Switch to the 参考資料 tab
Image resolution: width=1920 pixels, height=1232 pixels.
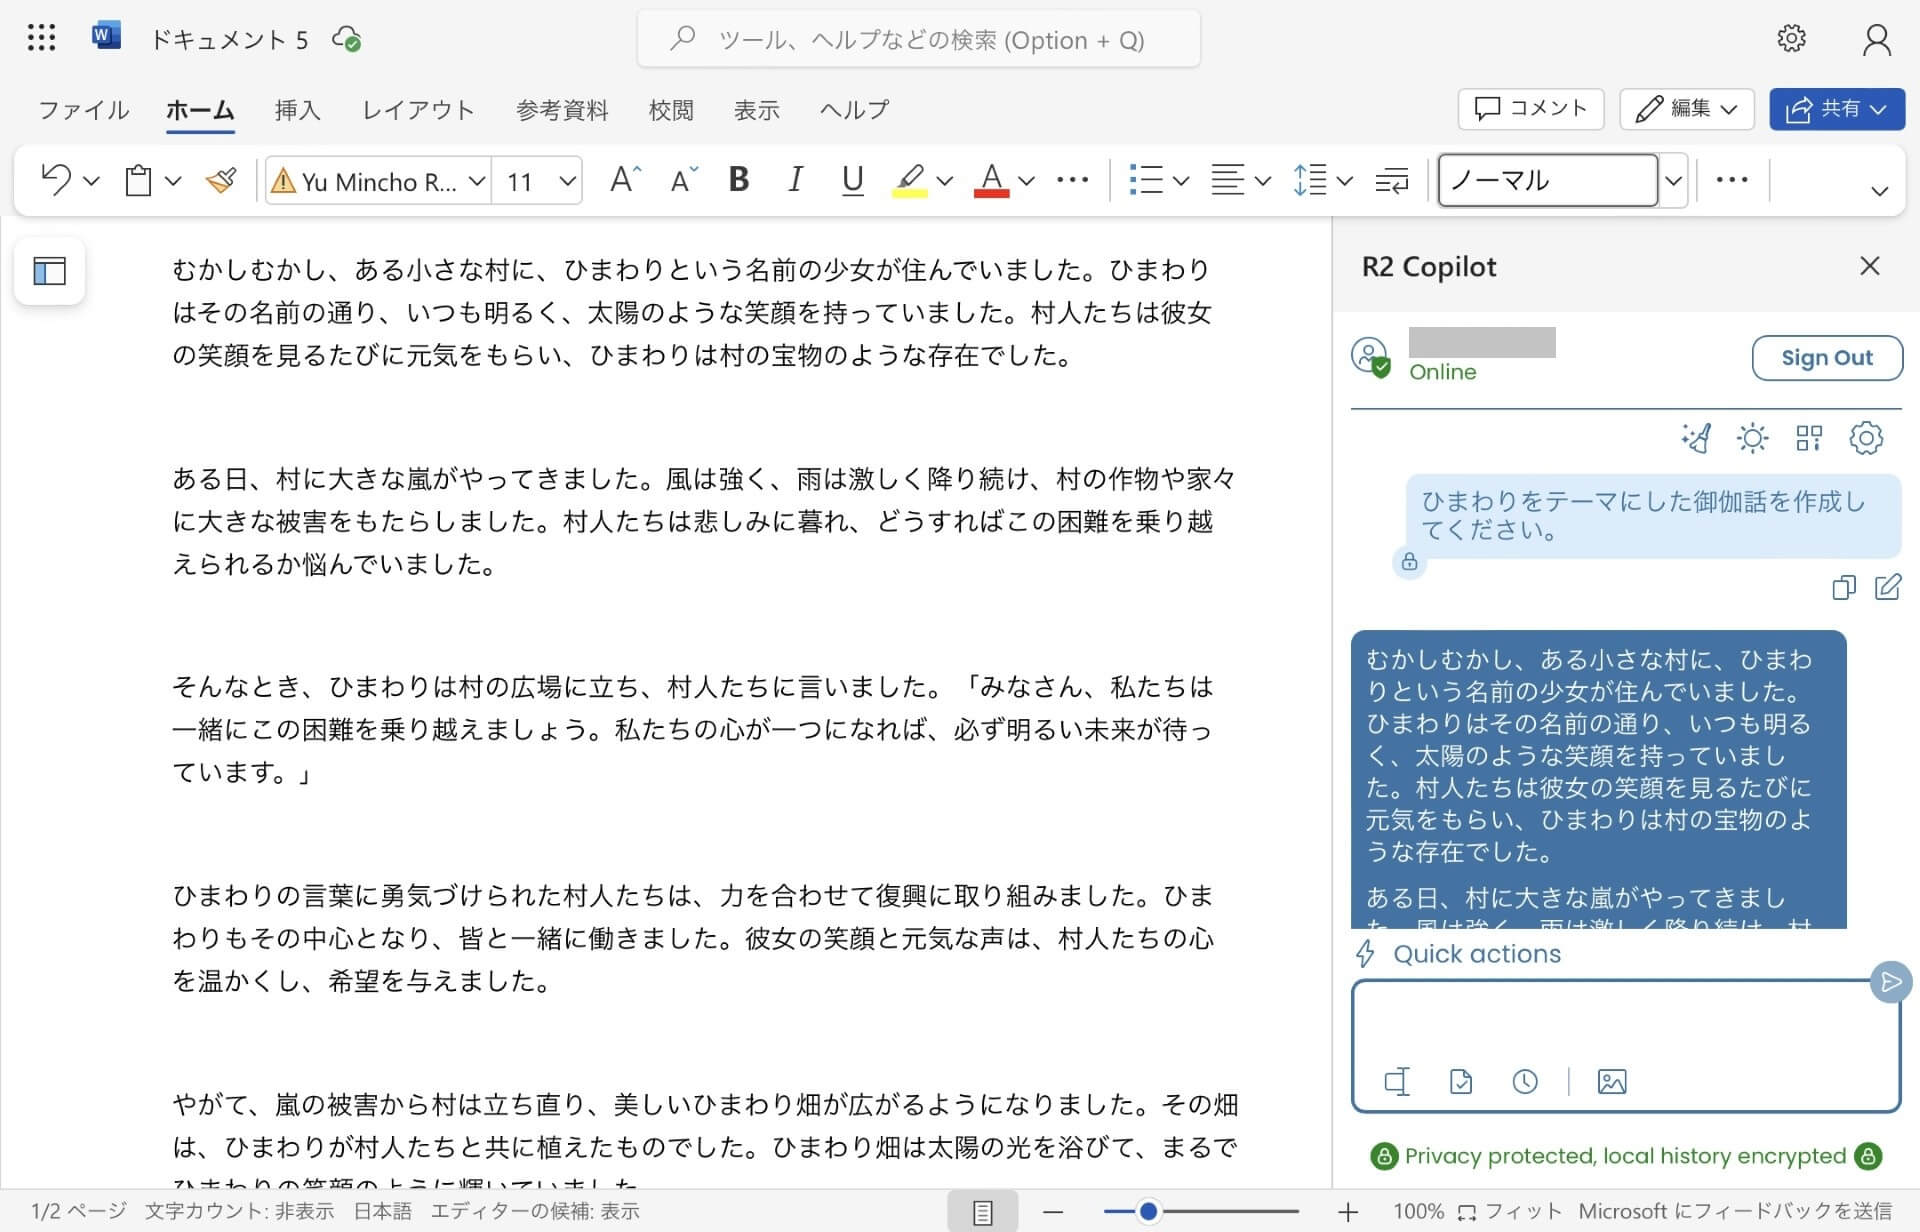562,109
